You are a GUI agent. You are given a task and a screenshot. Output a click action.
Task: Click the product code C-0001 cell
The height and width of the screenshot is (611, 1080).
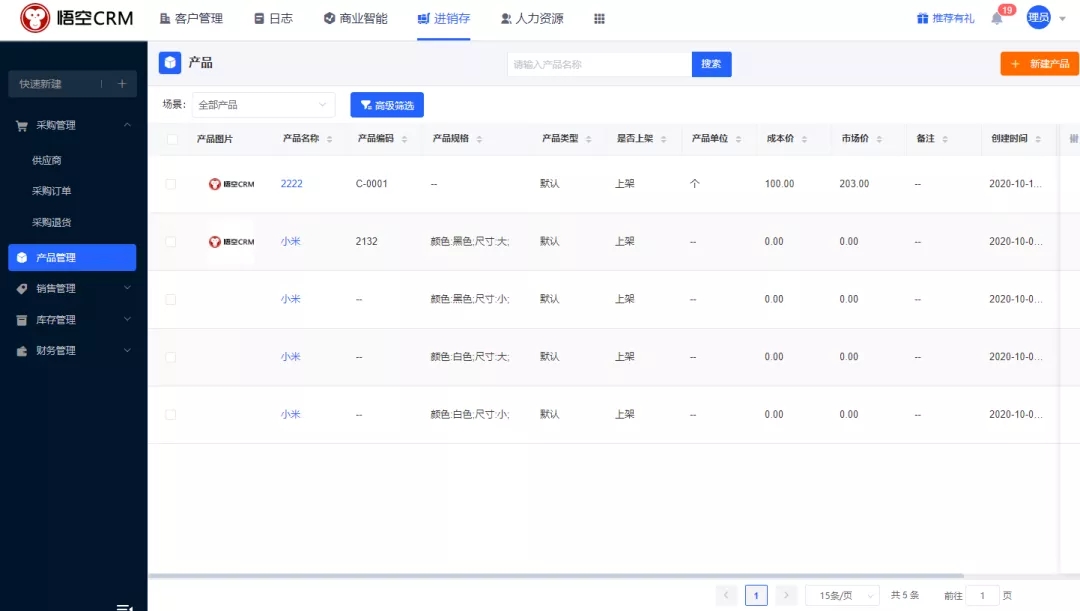pyautogui.click(x=372, y=184)
